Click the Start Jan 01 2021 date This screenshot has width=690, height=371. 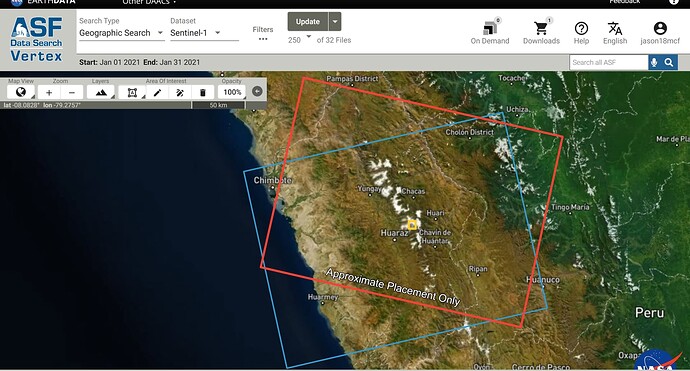109,62
